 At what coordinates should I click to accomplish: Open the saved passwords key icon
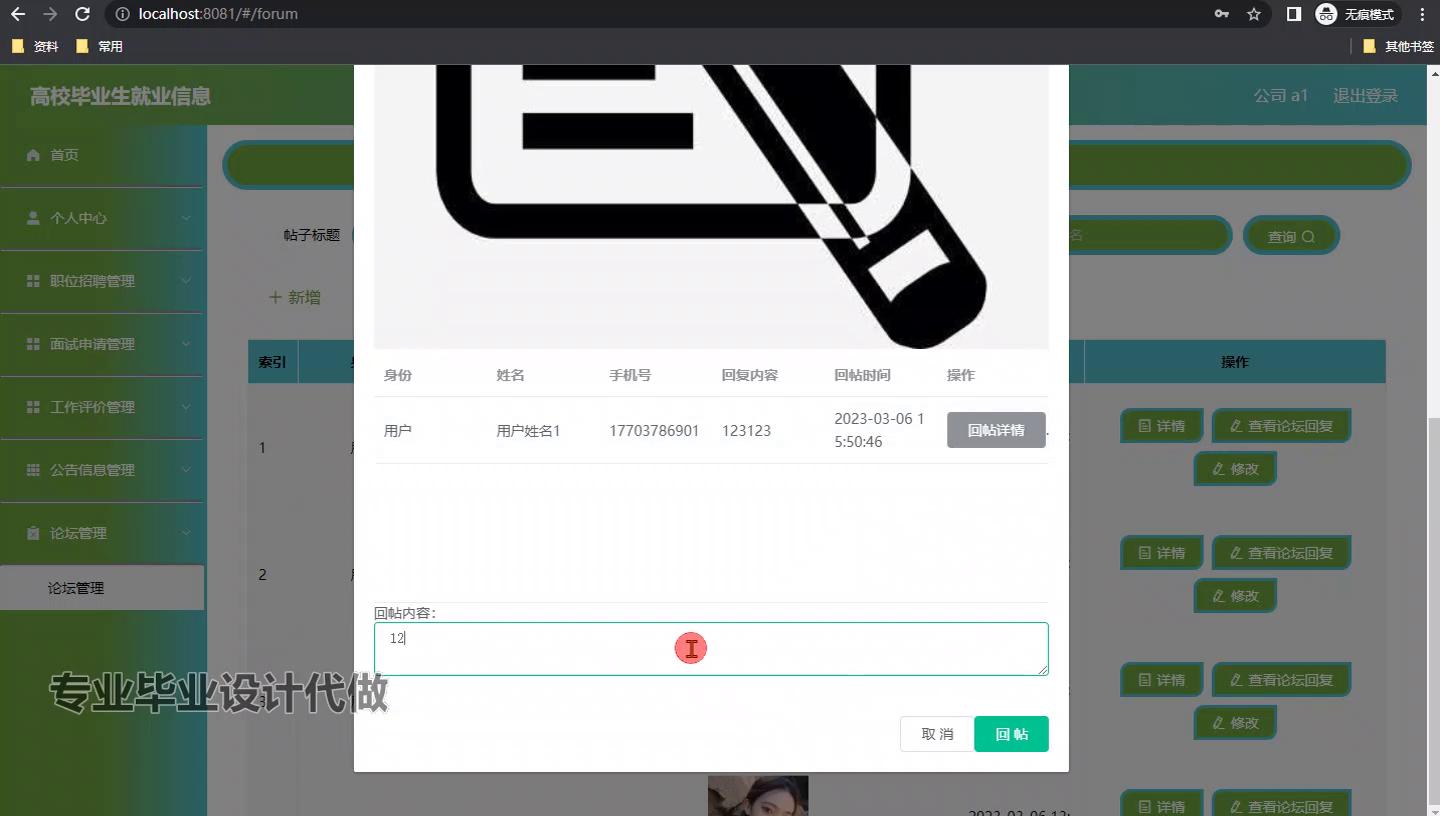tap(1221, 14)
